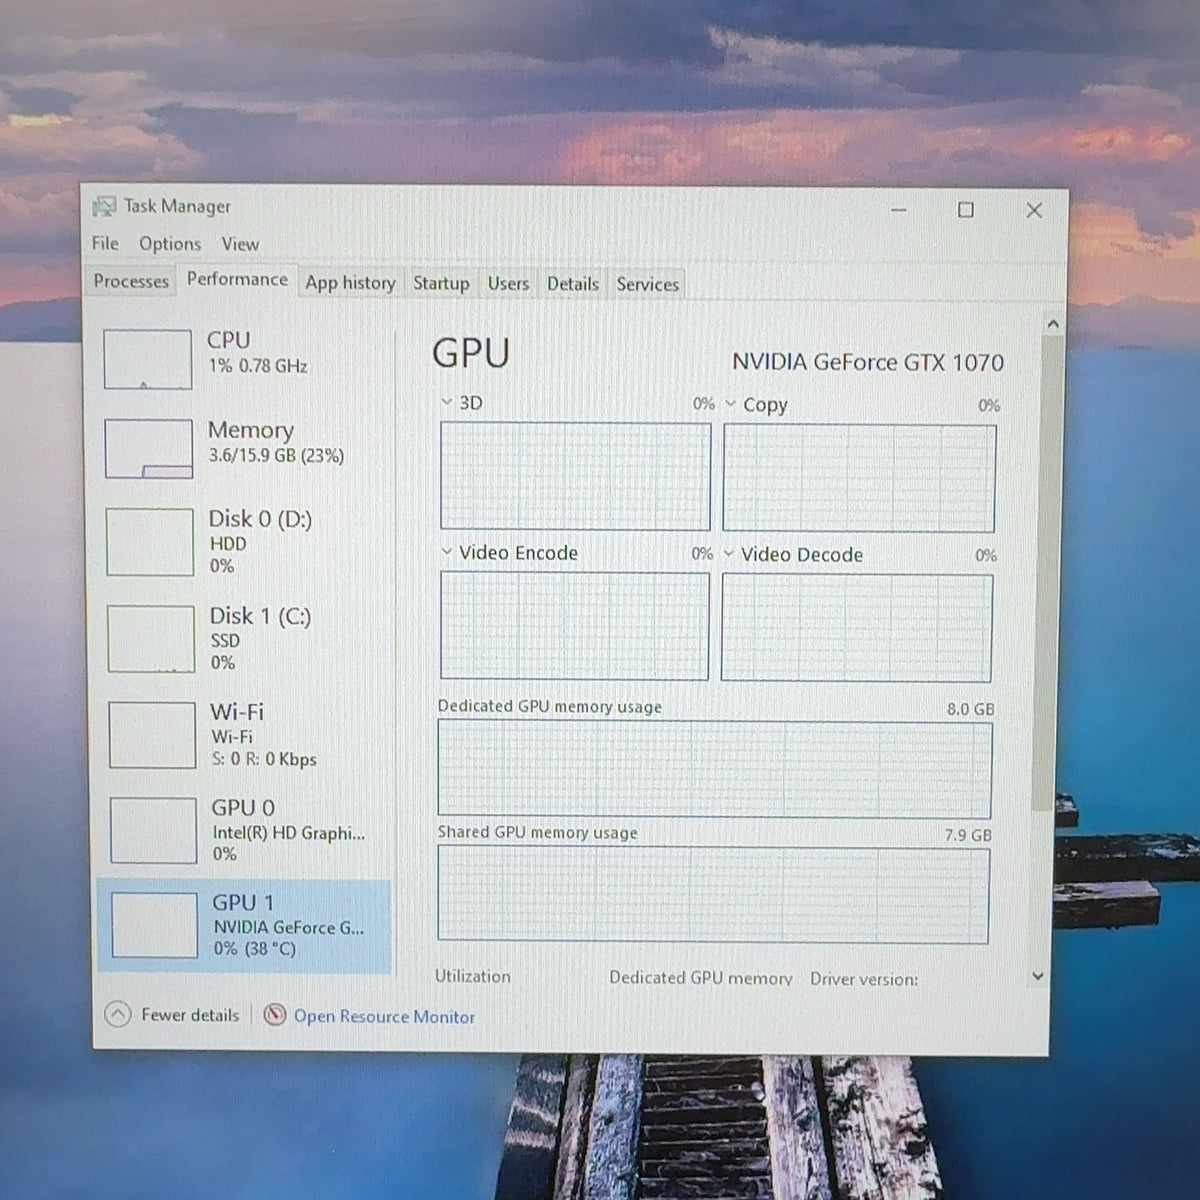Screen dimensions: 1200x1200
Task: Click the CPU 1% 0.78 GHz text
Action: click(258, 366)
